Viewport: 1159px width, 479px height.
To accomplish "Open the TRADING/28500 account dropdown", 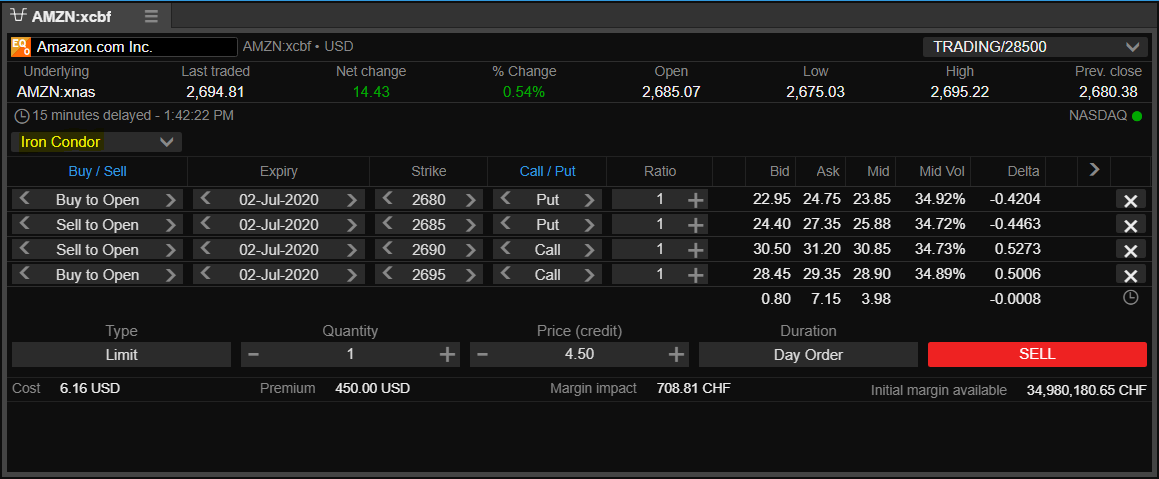I will (1034, 47).
